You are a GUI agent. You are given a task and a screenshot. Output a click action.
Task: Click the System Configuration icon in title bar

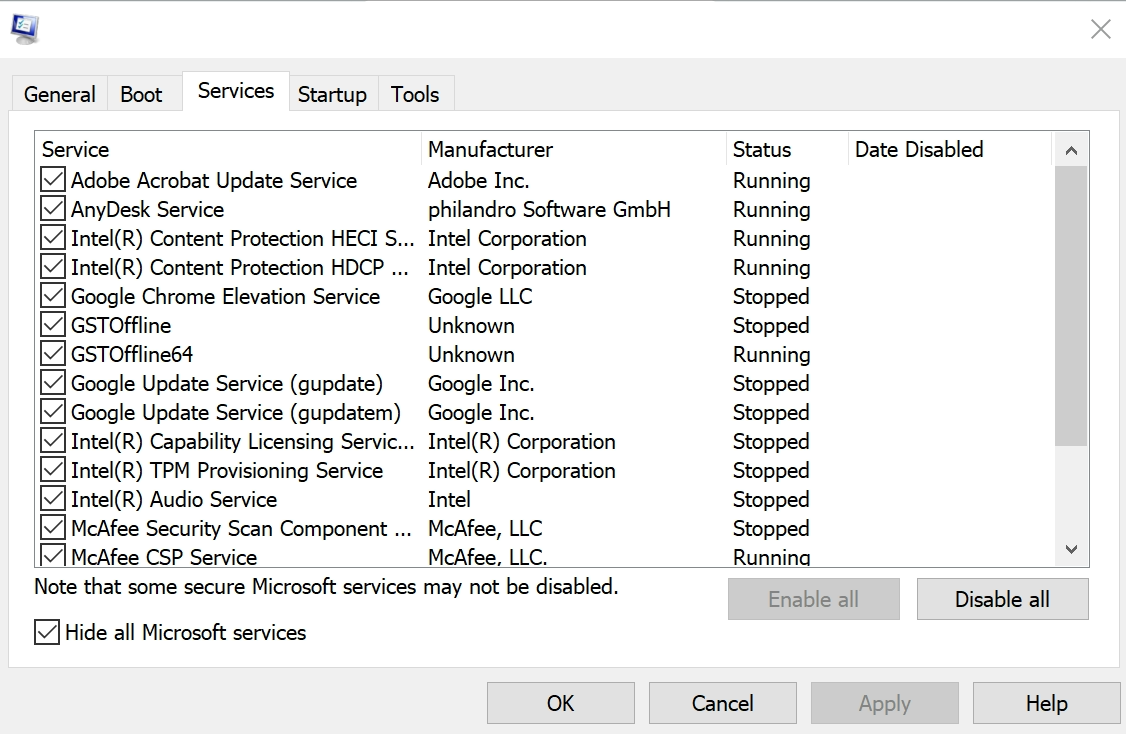click(x=25, y=29)
